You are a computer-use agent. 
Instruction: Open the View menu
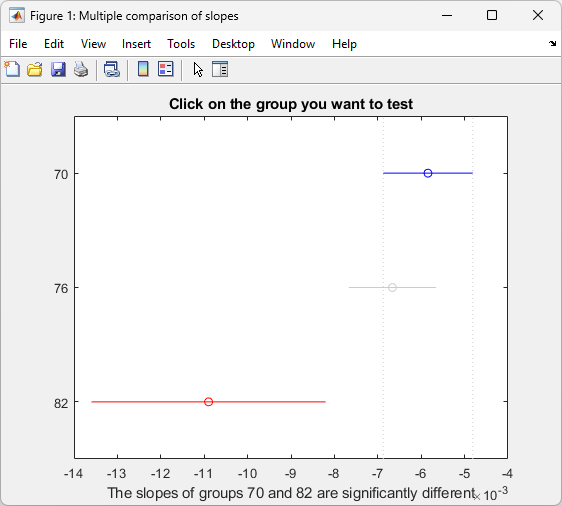93,44
